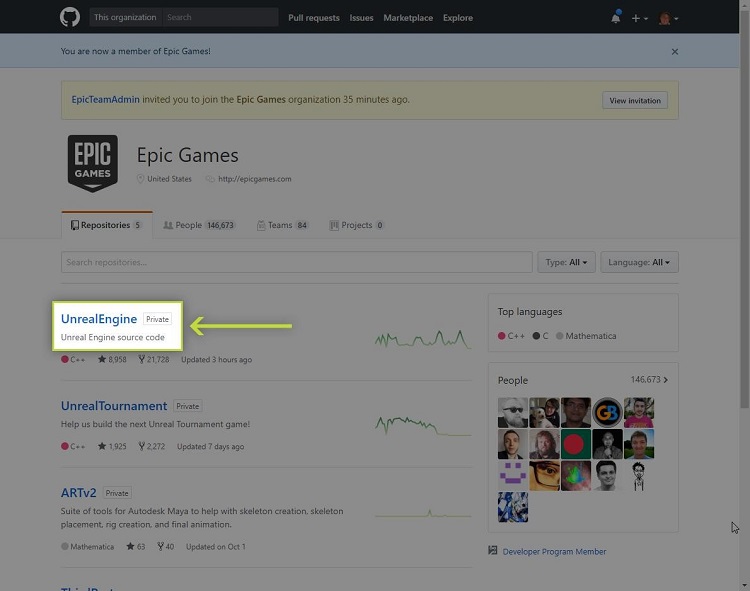Open Pull requests in the top navigation
The width and height of the screenshot is (750, 591).
click(x=314, y=18)
